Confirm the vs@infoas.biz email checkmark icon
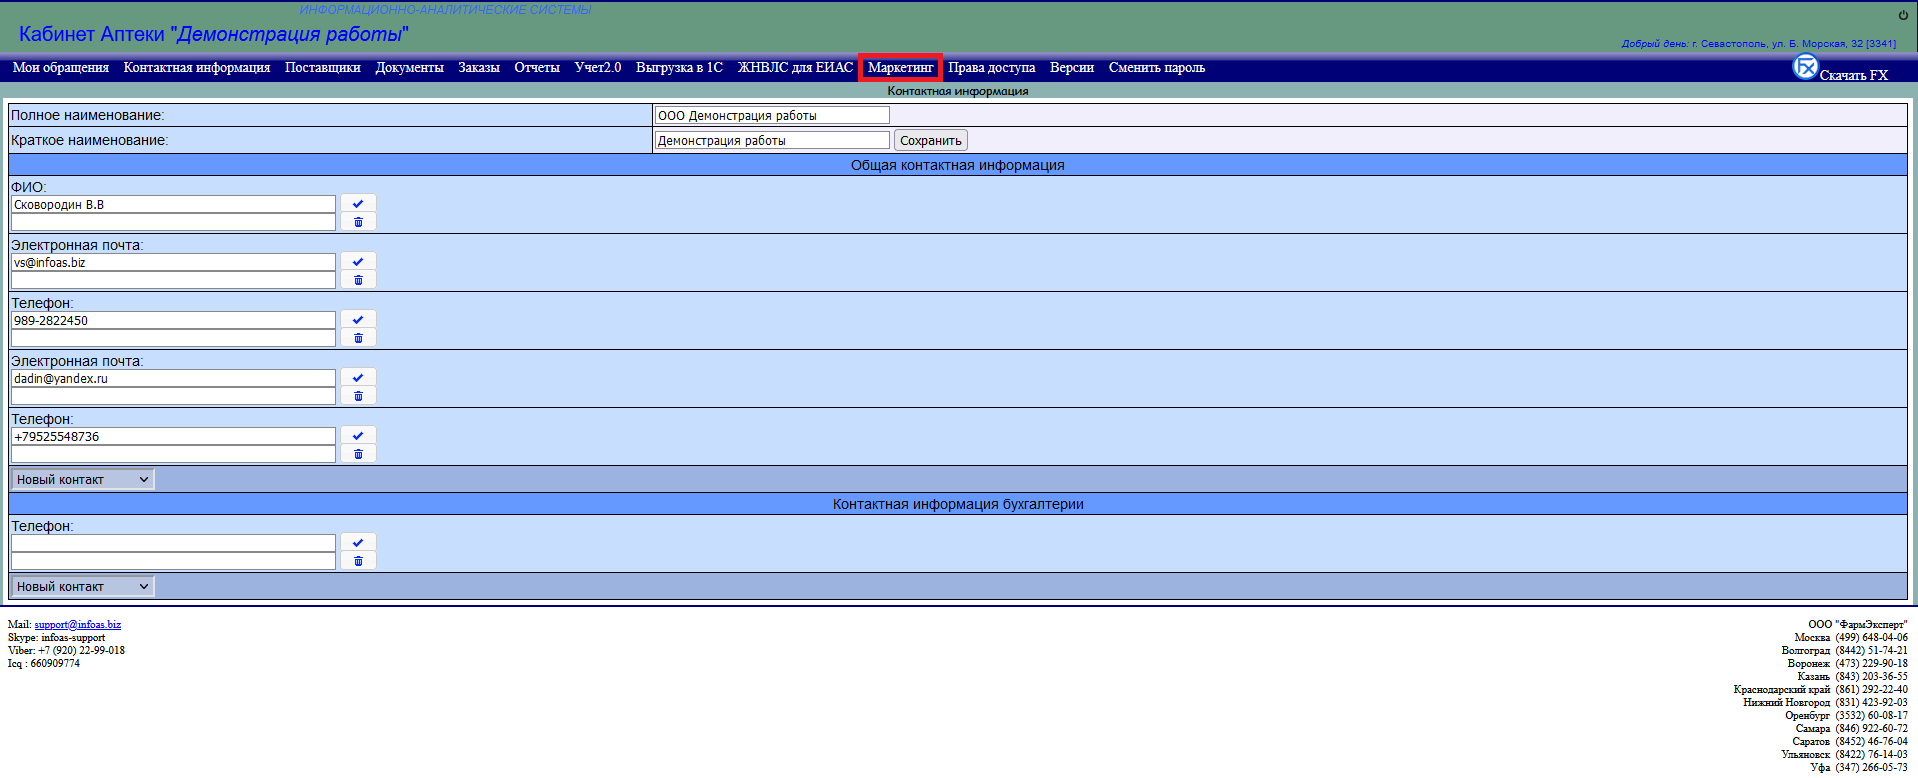Screen dimensions: 1918x778 click(x=358, y=262)
